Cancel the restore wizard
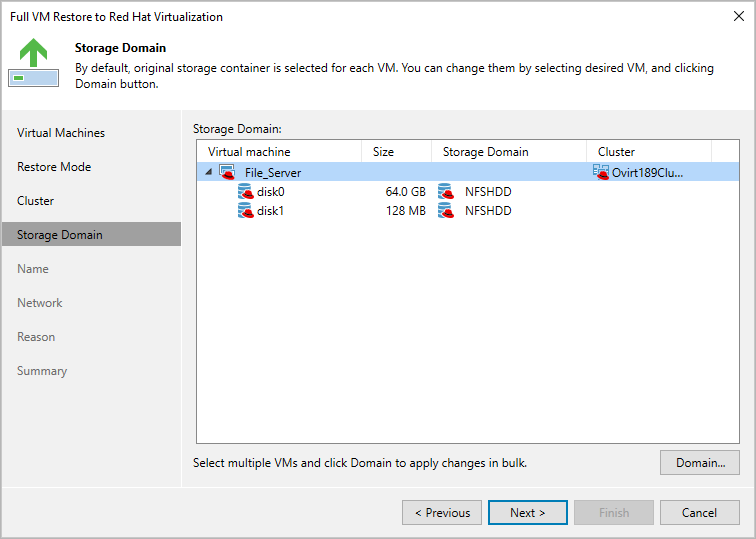 (700, 512)
